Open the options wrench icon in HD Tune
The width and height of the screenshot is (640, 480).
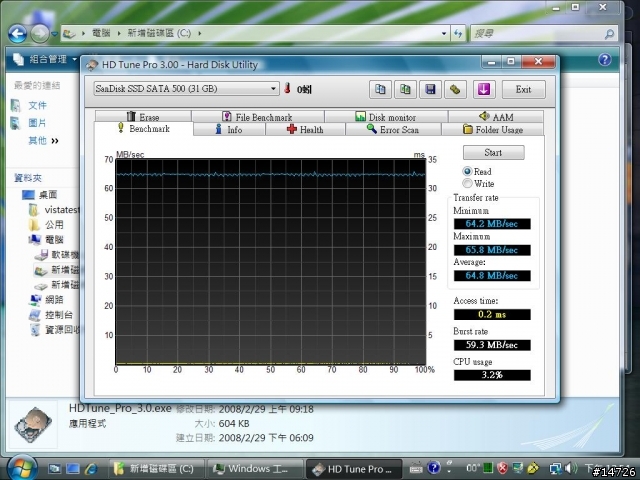(455, 89)
